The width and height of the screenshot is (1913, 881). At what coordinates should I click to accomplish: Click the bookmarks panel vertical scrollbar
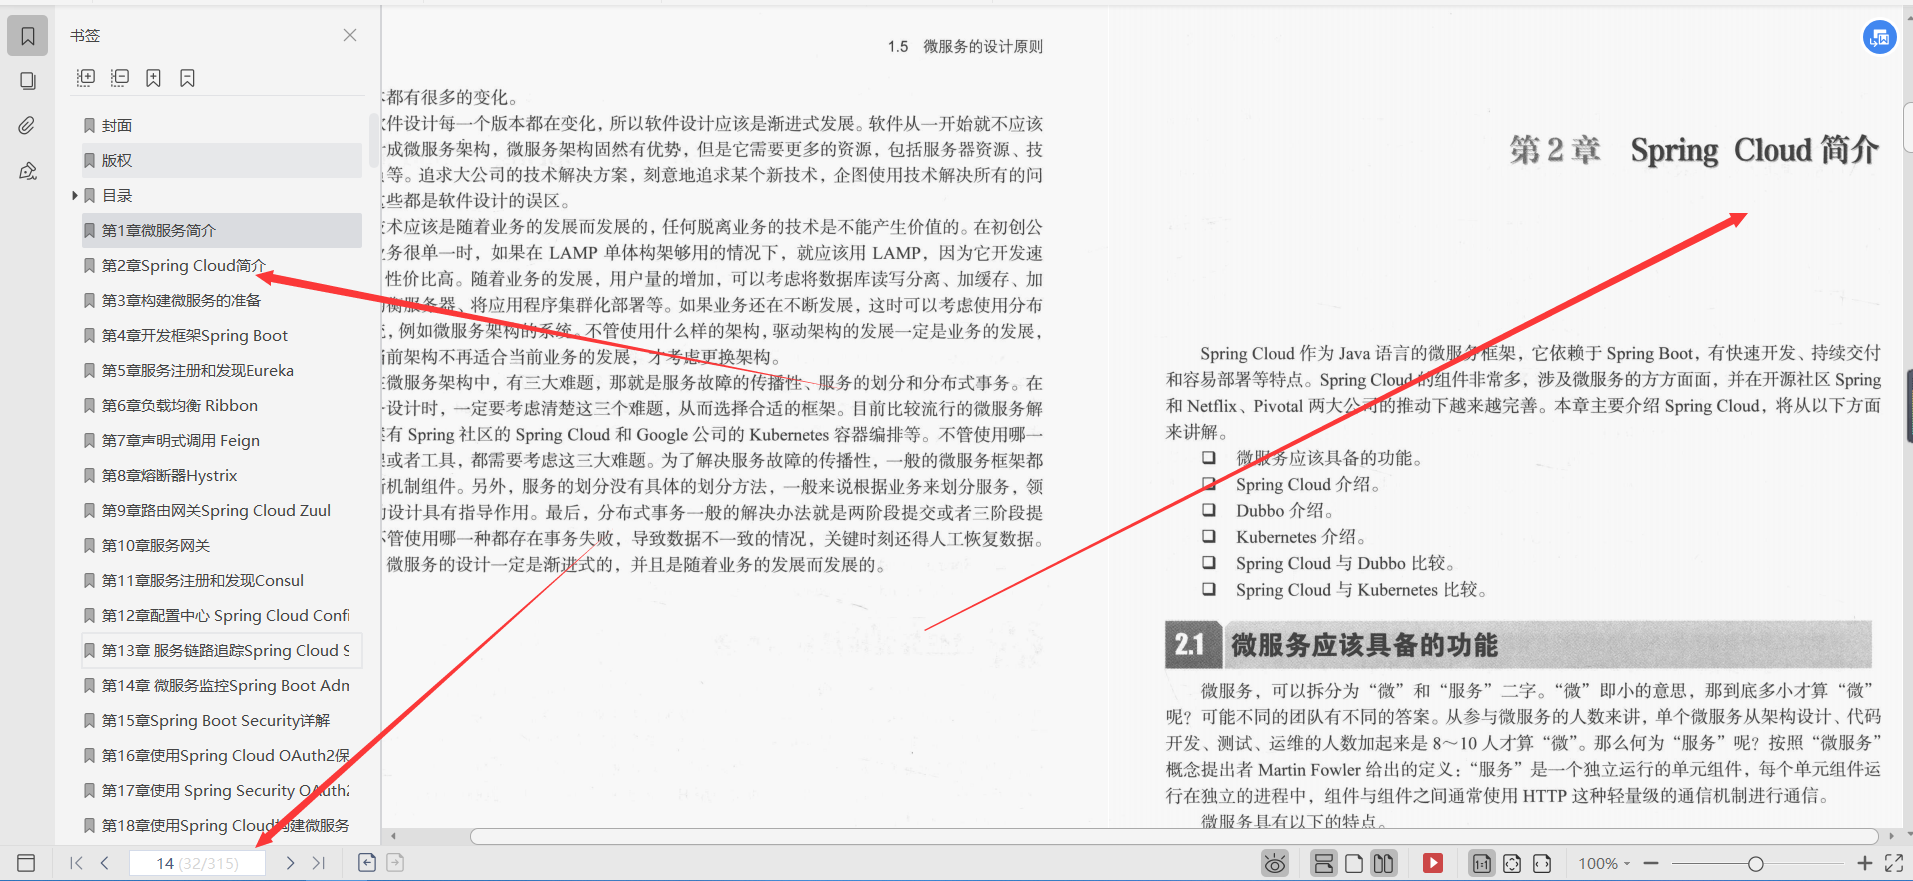[x=374, y=140]
